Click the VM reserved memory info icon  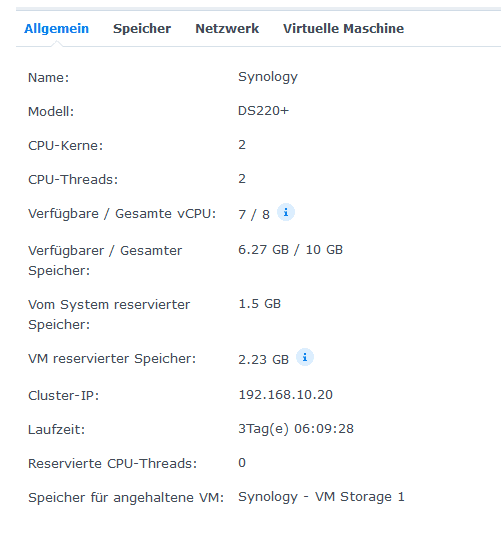click(x=305, y=357)
